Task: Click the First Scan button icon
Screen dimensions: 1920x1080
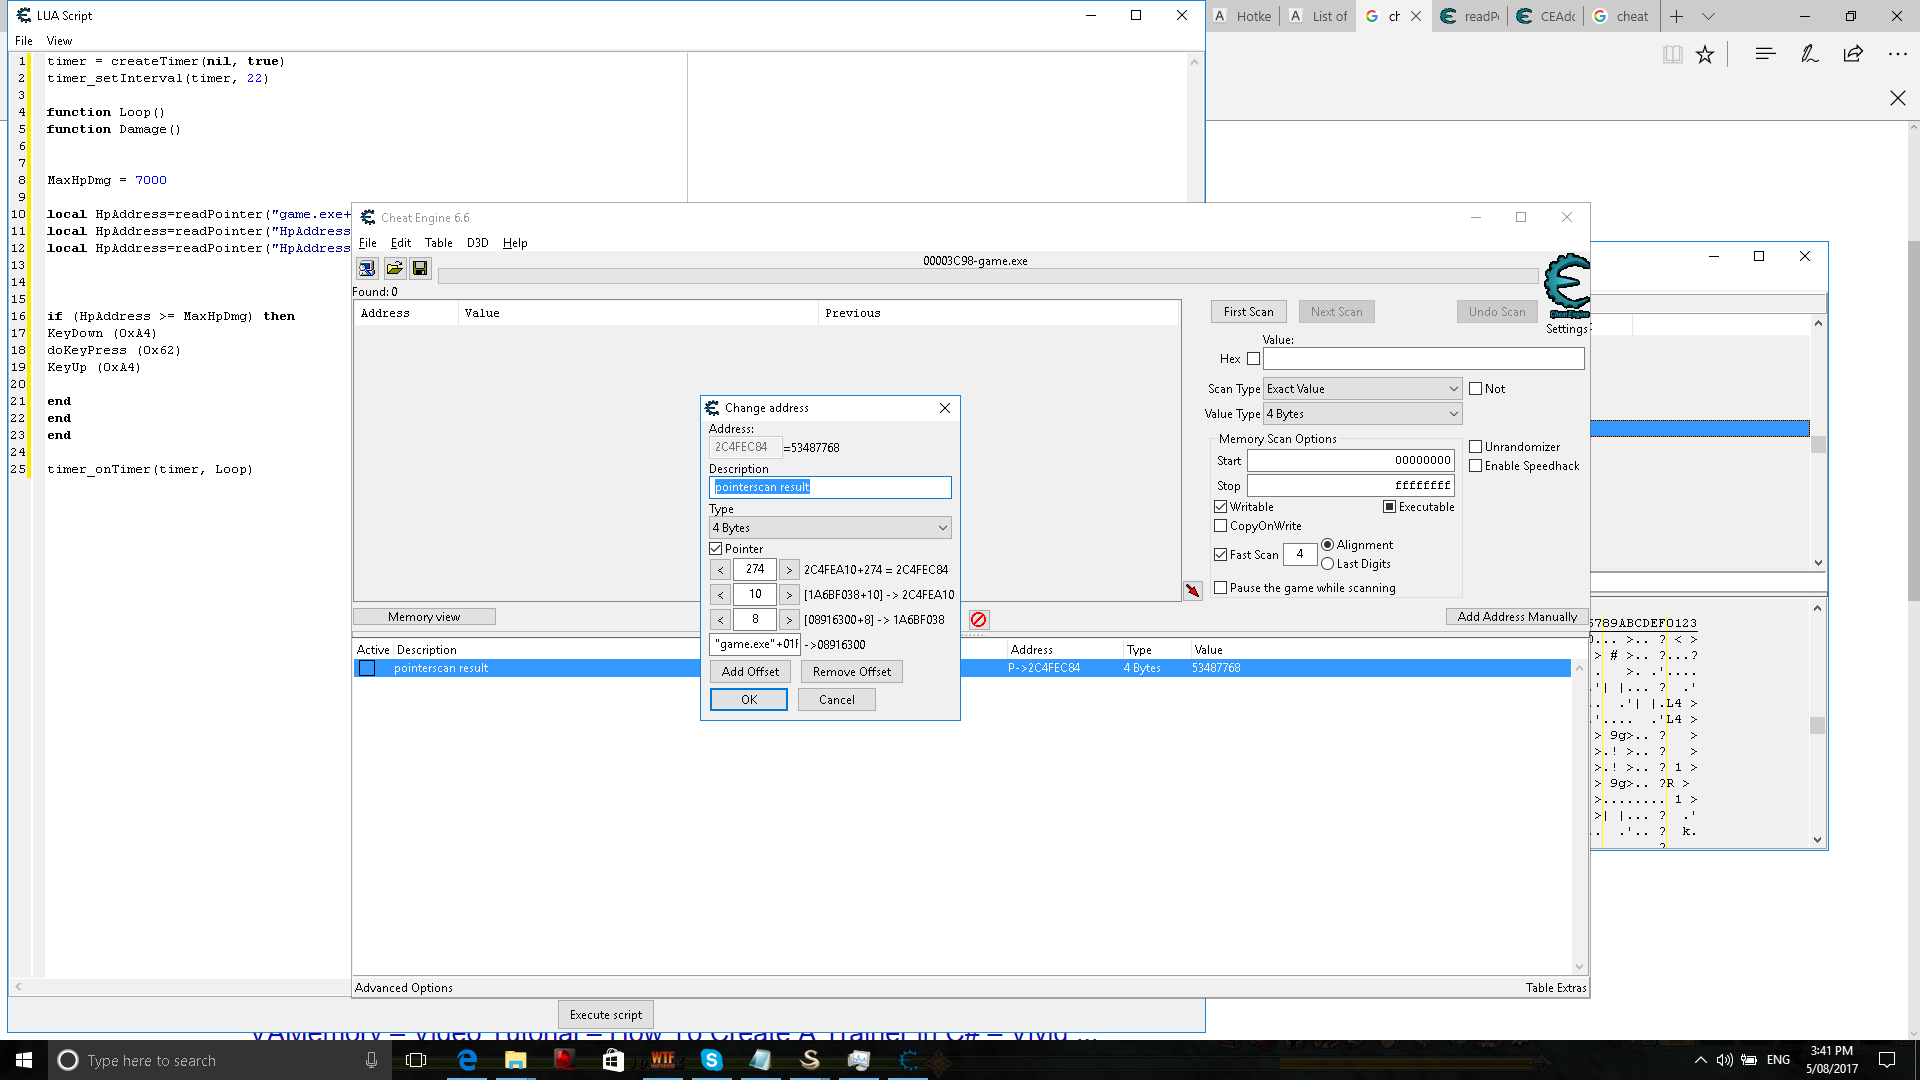Action: pos(1247,311)
